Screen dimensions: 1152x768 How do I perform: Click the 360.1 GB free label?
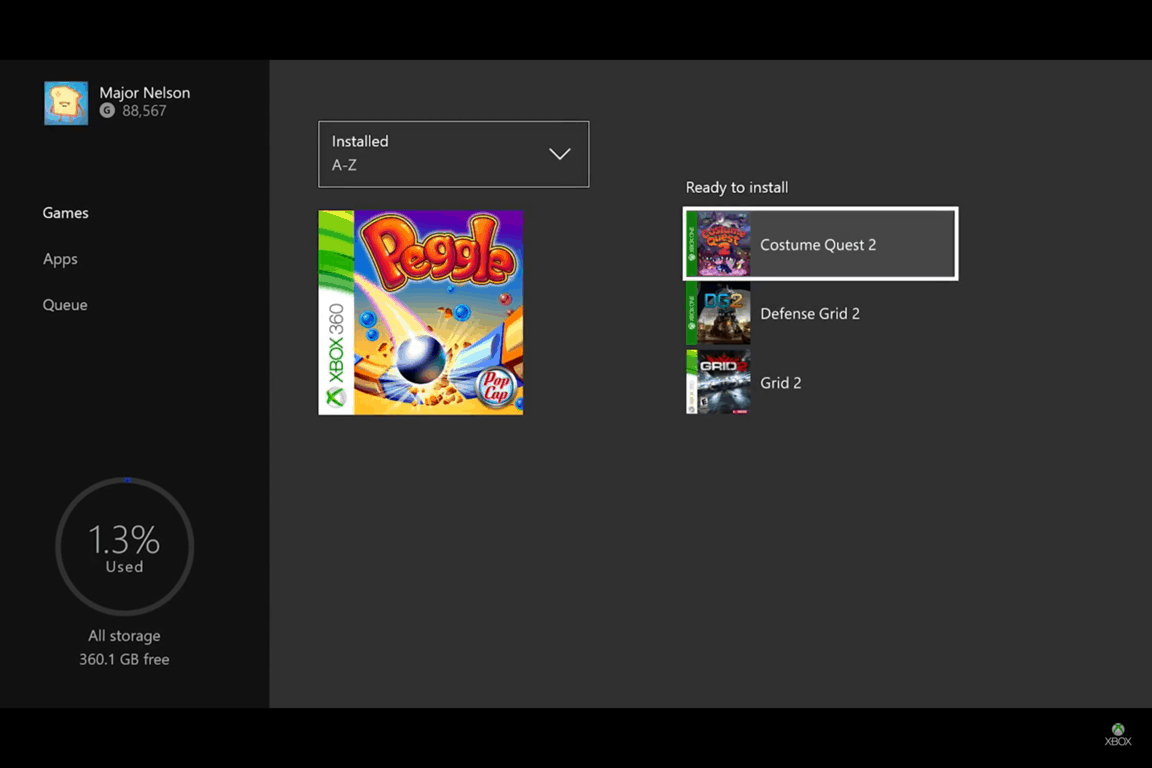[x=124, y=659]
